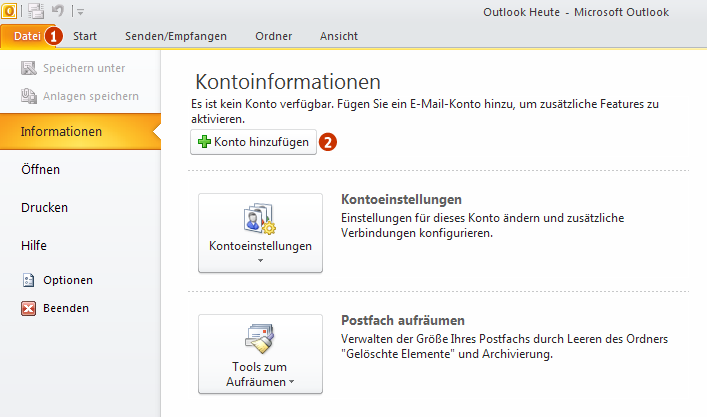This screenshot has height=417, width=707.
Task: Click the Optionen page icon
Action: click(x=28, y=280)
